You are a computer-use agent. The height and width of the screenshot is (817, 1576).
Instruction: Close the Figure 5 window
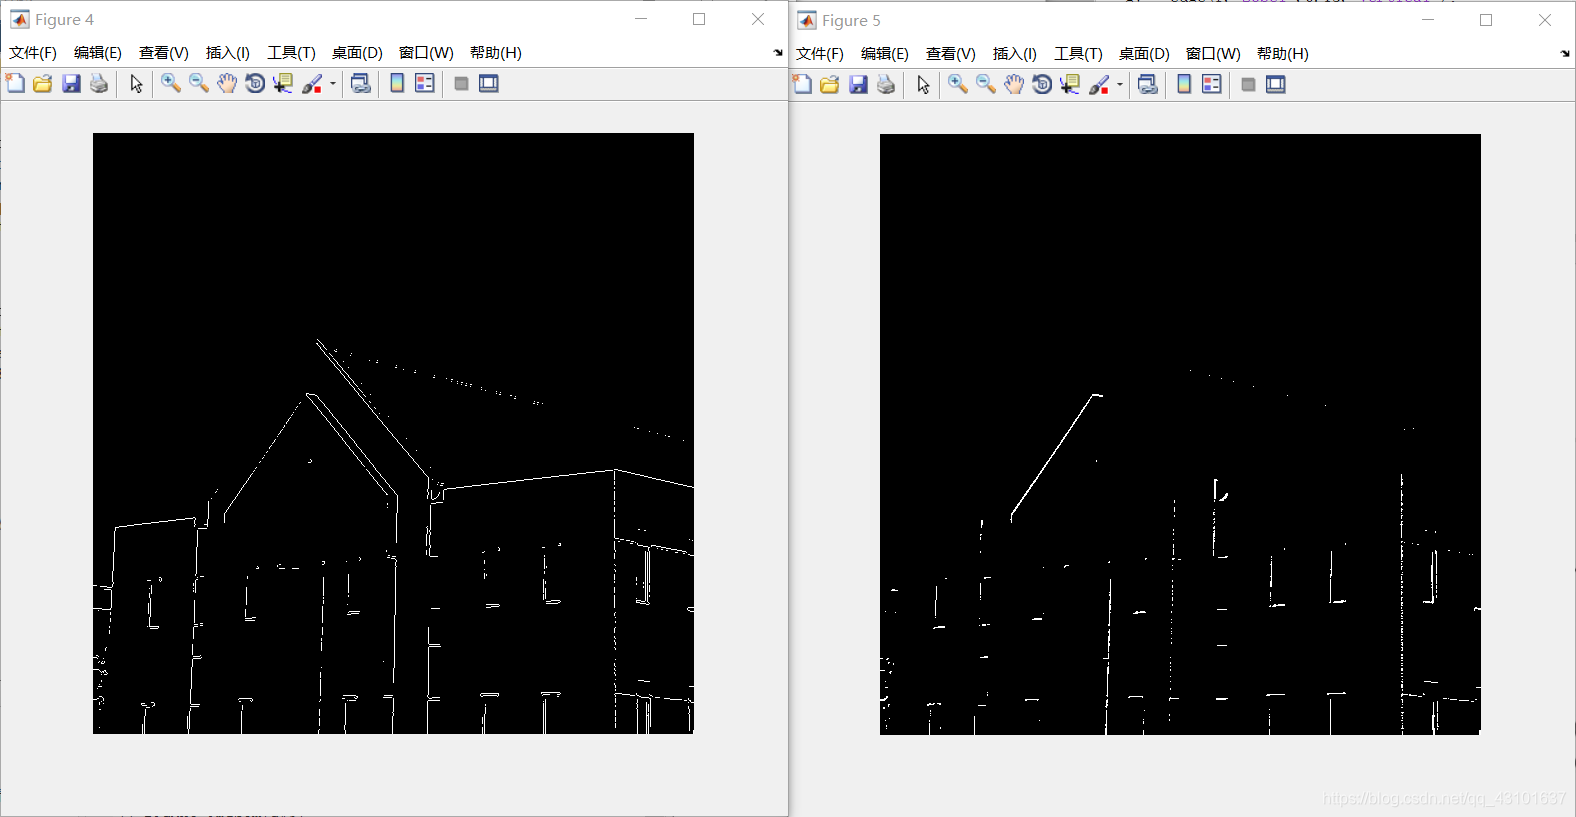tap(1545, 20)
